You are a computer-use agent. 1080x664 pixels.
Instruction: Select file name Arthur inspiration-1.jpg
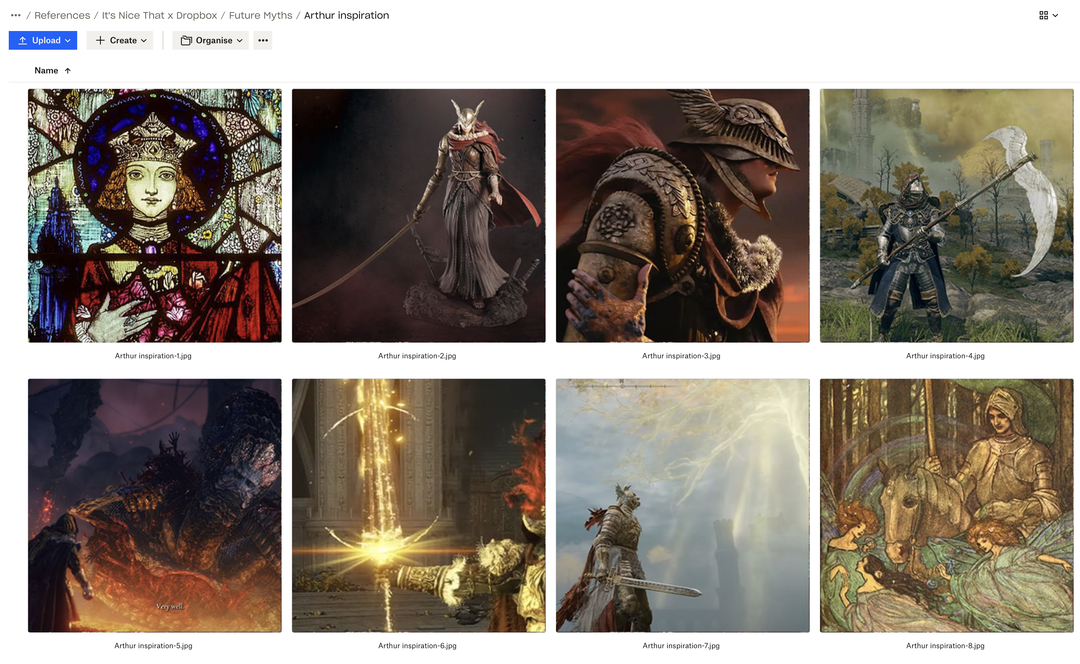point(153,356)
